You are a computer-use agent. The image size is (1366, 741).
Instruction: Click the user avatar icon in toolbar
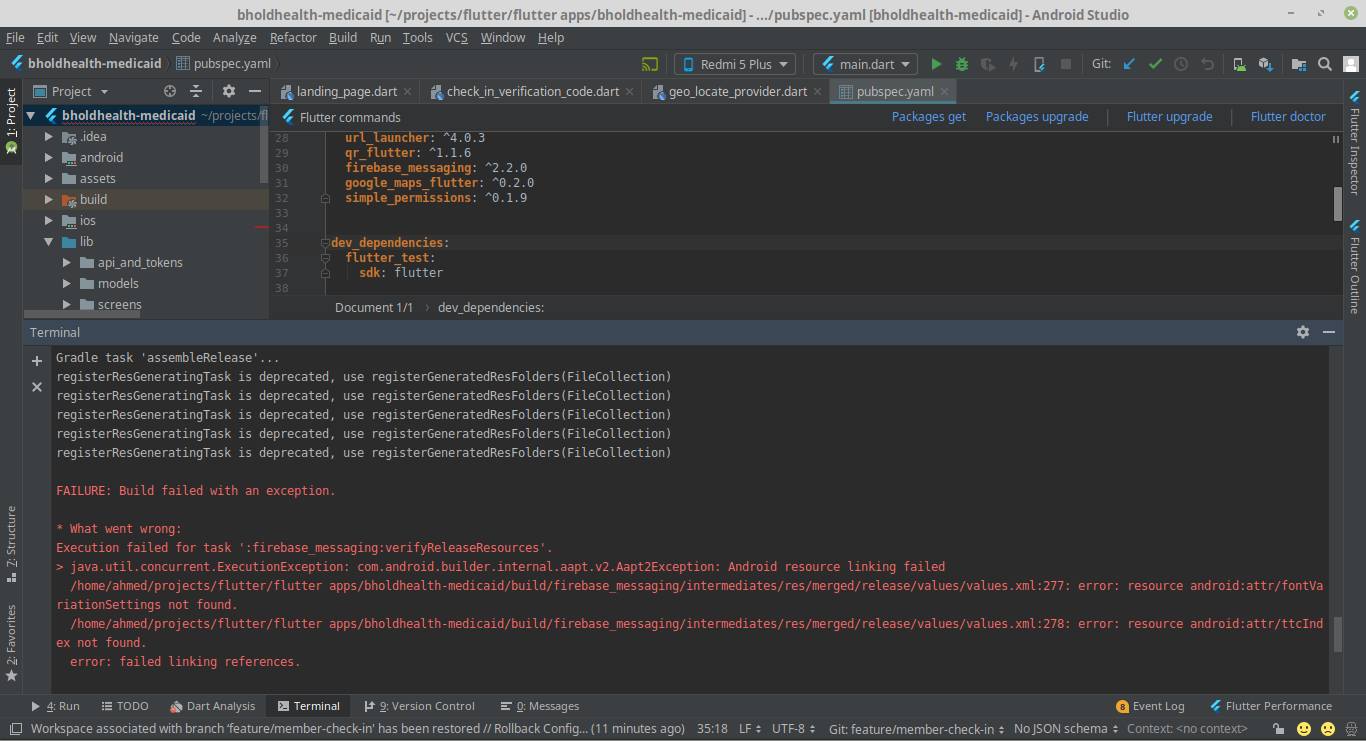pyautogui.click(x=1350, y=63)
